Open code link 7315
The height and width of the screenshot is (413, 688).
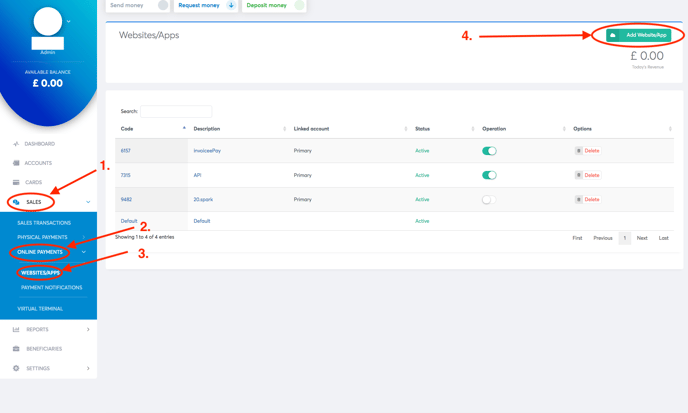pos(125,175)
